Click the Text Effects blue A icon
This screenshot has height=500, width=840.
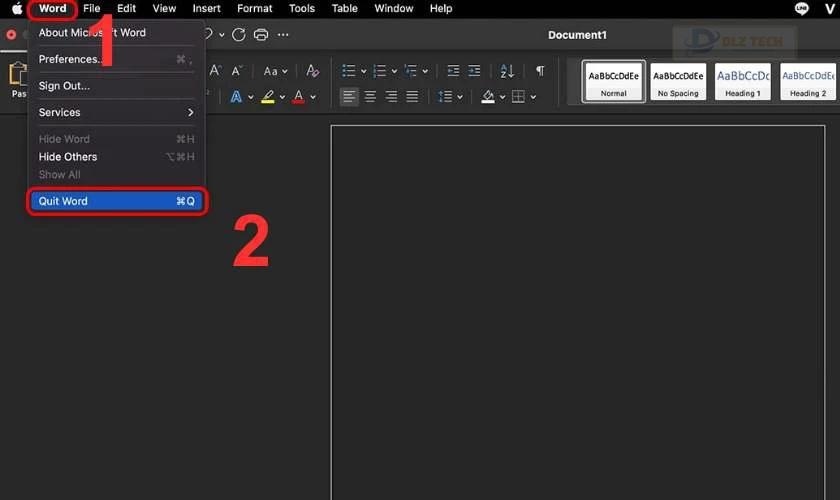click(x=236, y=97)
